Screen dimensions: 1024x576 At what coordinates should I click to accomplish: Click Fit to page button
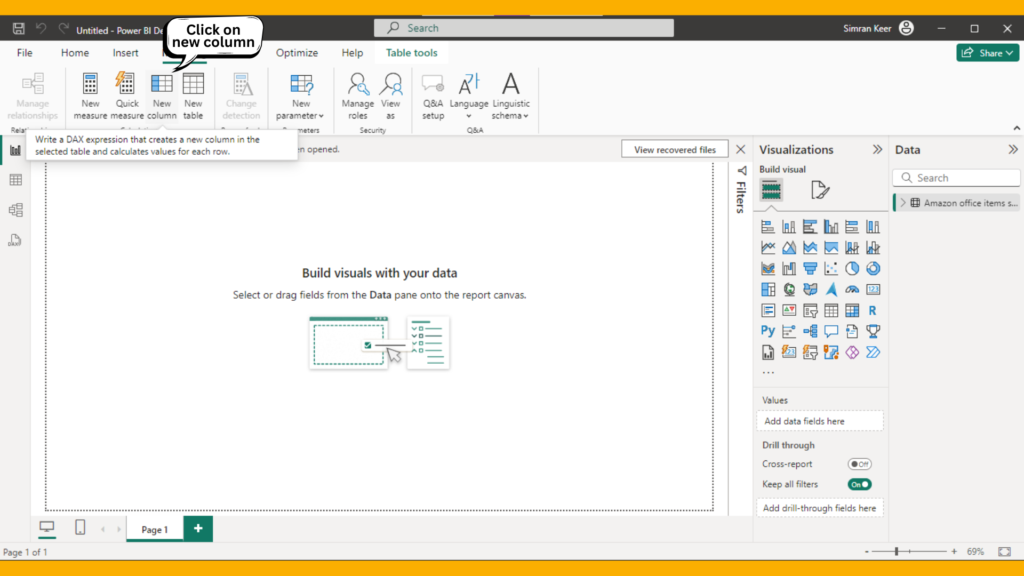tap(1004, 552)
